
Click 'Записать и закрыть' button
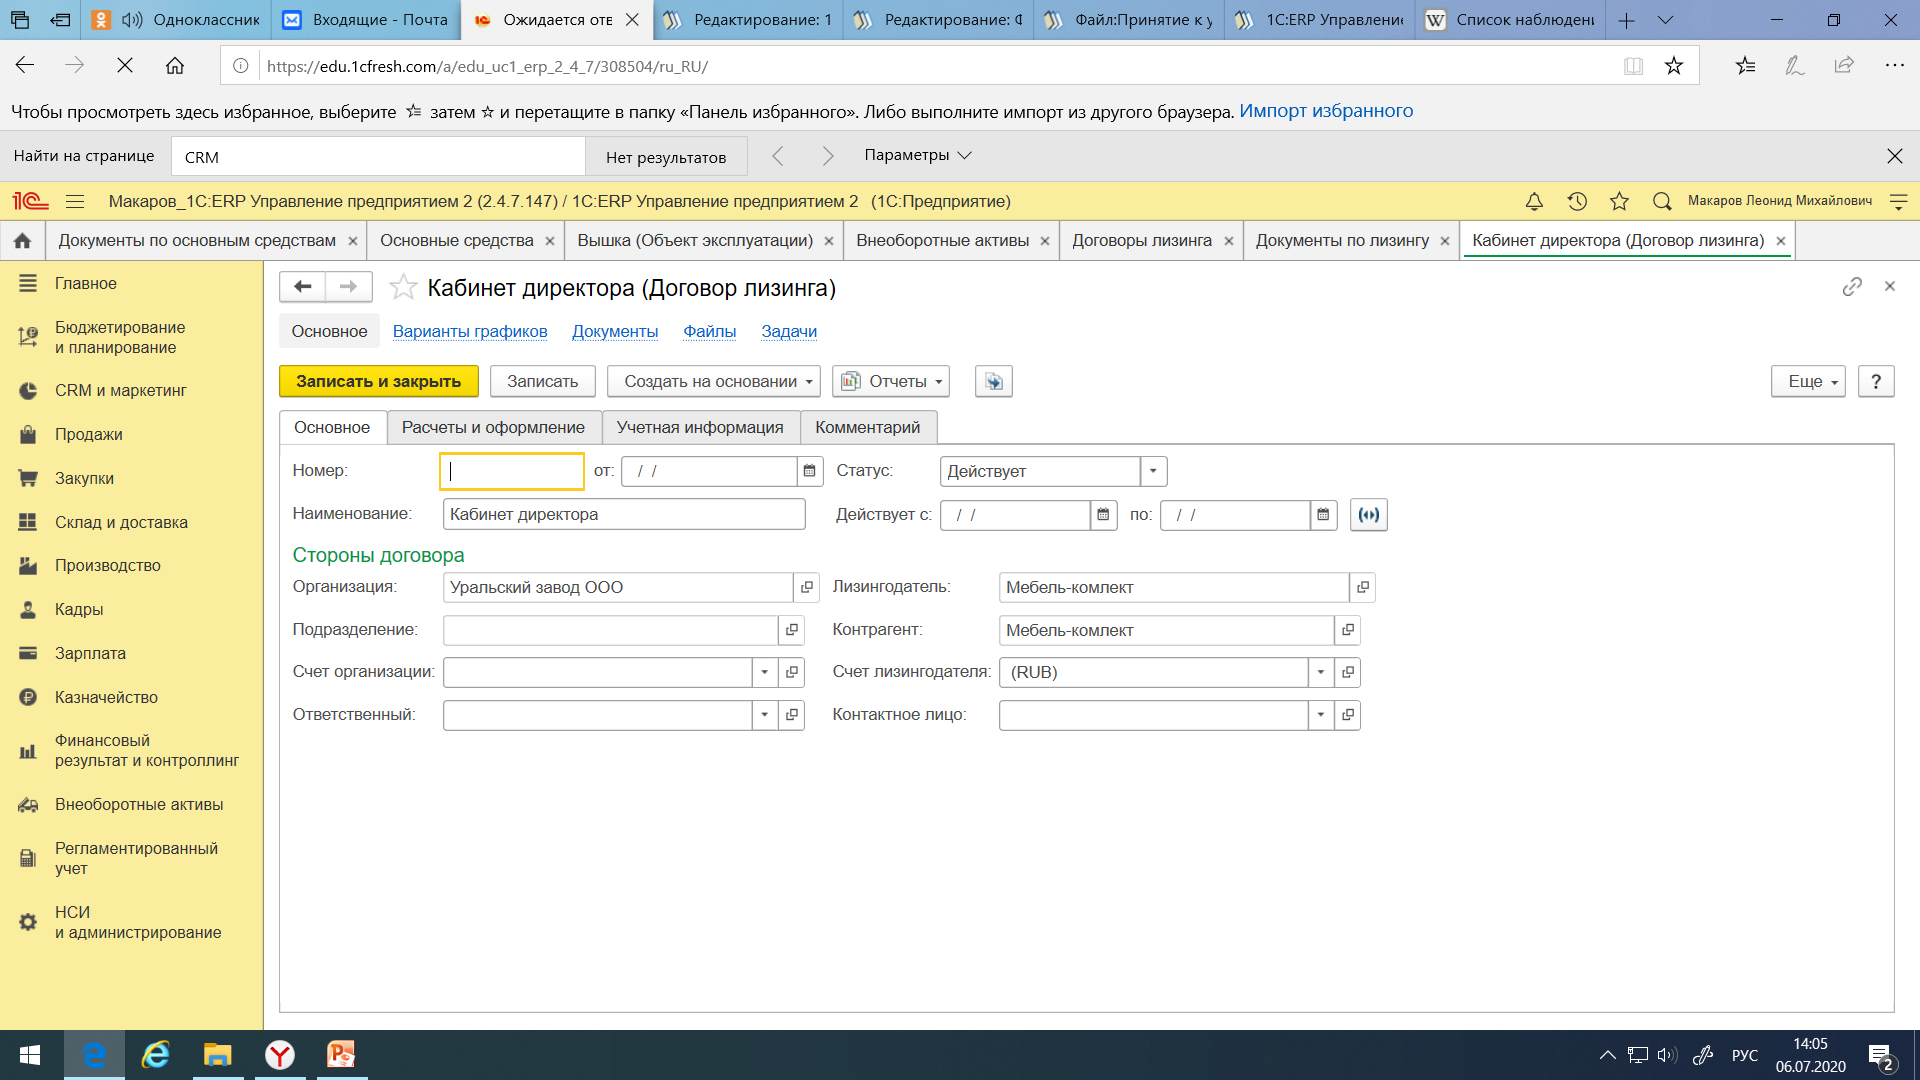tap(379, 381)
